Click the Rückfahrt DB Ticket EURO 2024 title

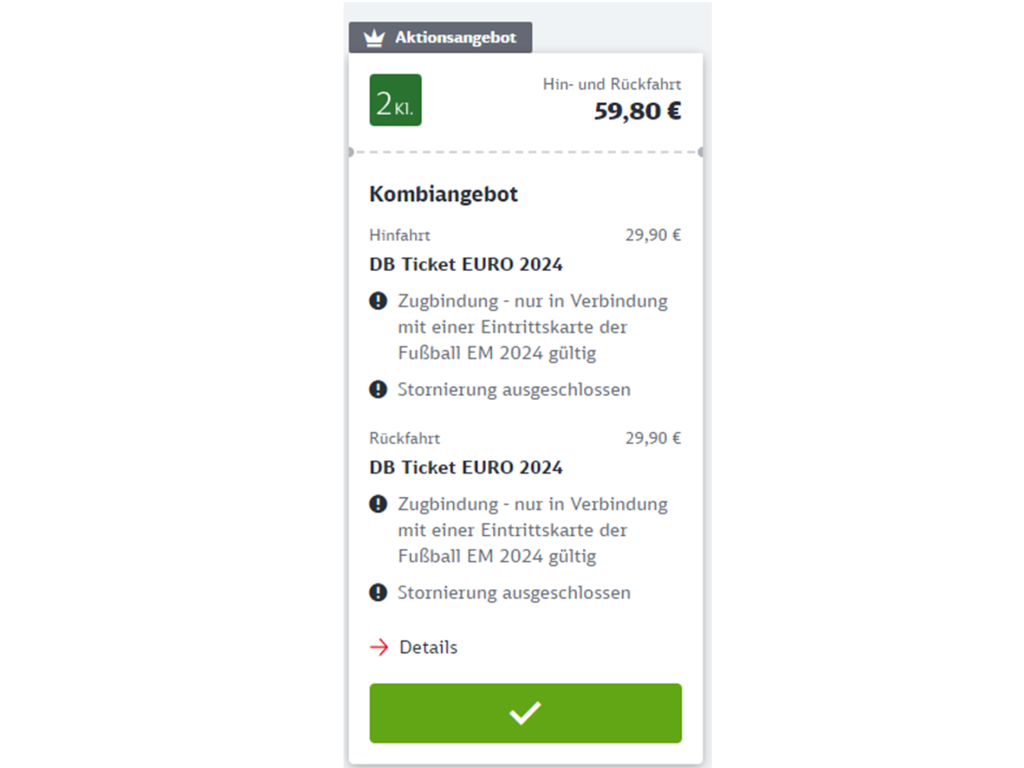tap(466, 467)
